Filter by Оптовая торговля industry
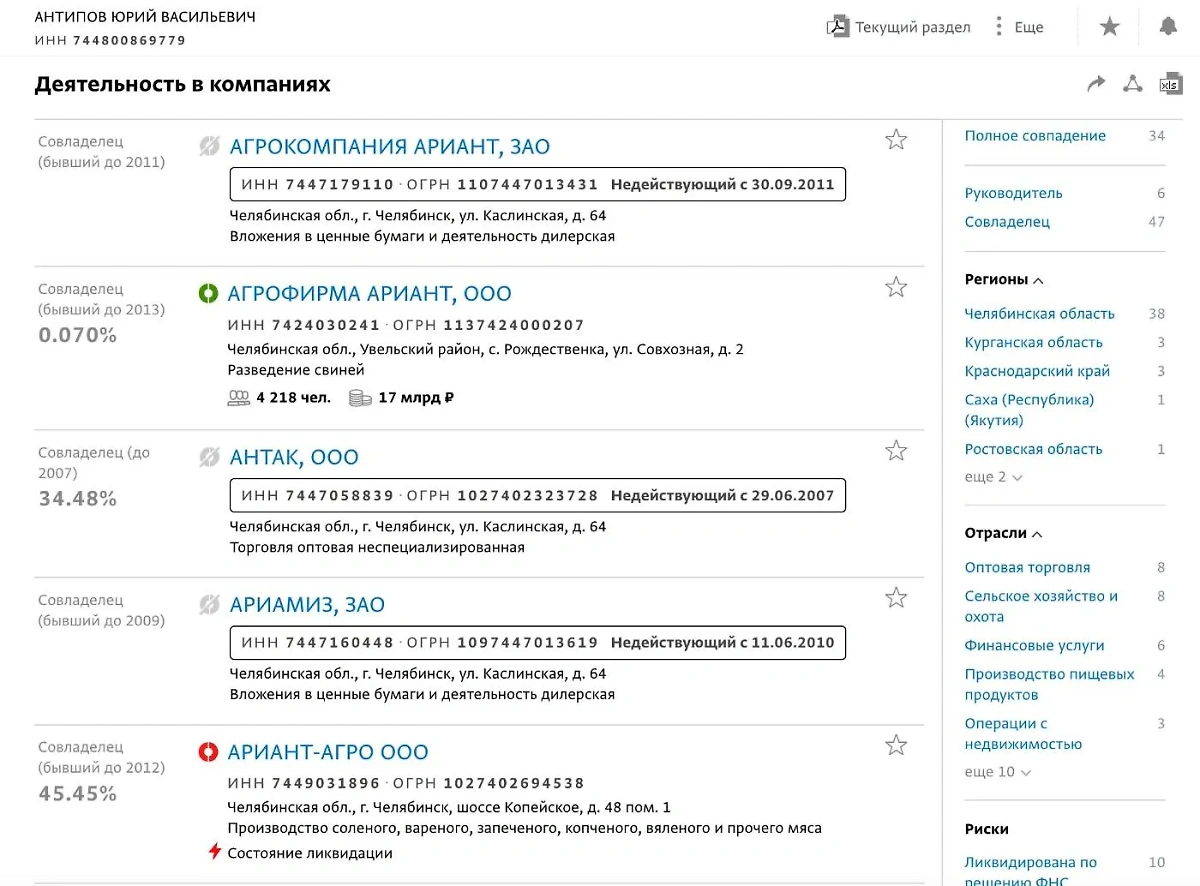This screenshot has width=1200, height=886. pos(1027,568)
